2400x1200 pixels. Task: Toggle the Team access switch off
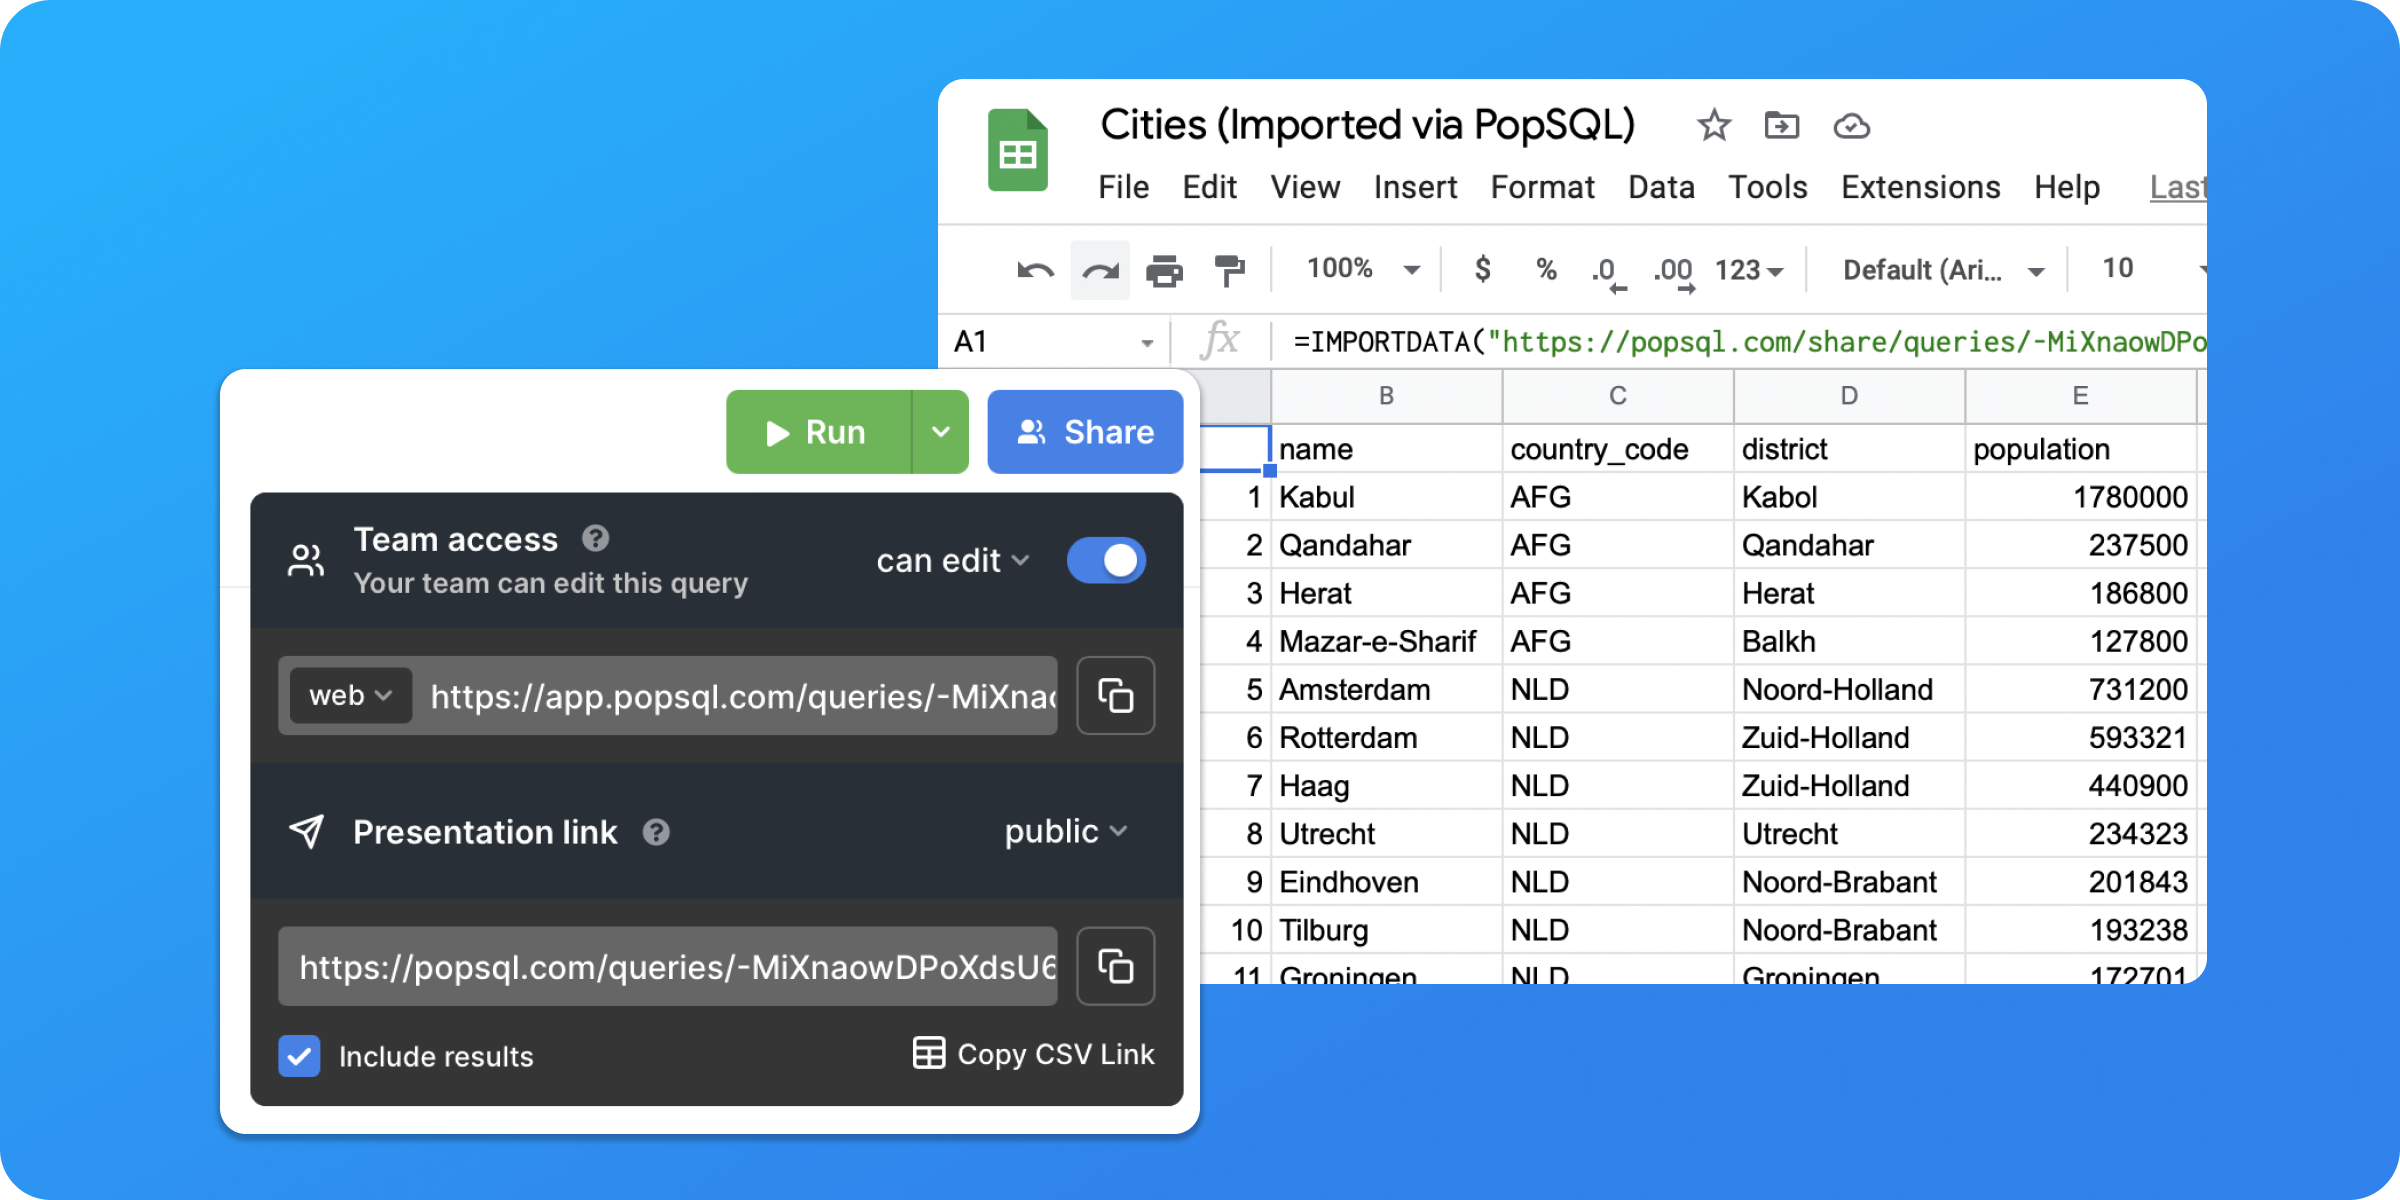coord(1106,560)
